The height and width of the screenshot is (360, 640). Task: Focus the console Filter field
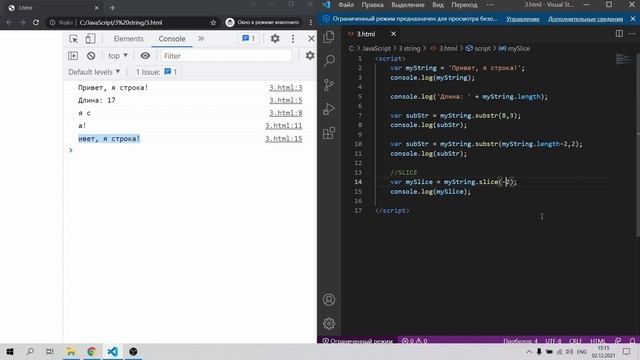click(227, 56)
